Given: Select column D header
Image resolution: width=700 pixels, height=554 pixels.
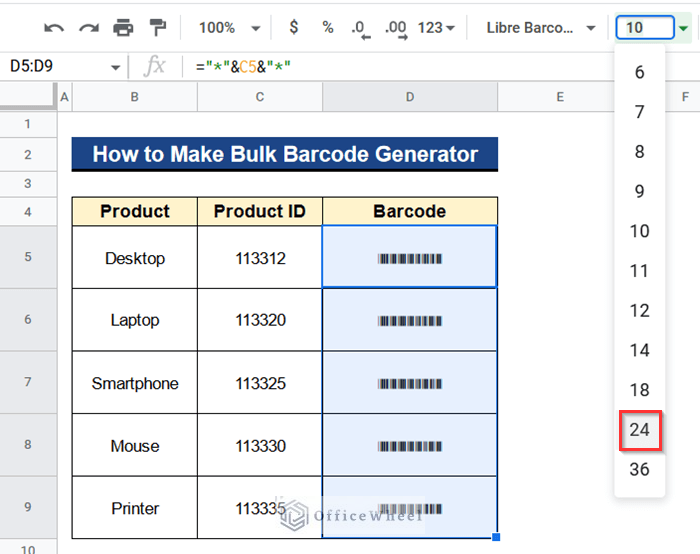Looking at the screenshot, I should click(x=410, y=97).
